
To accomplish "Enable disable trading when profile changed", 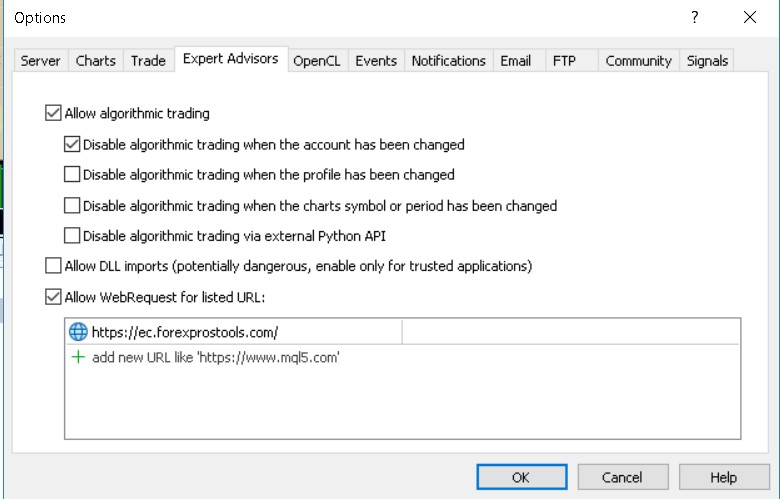I will 72,175.
